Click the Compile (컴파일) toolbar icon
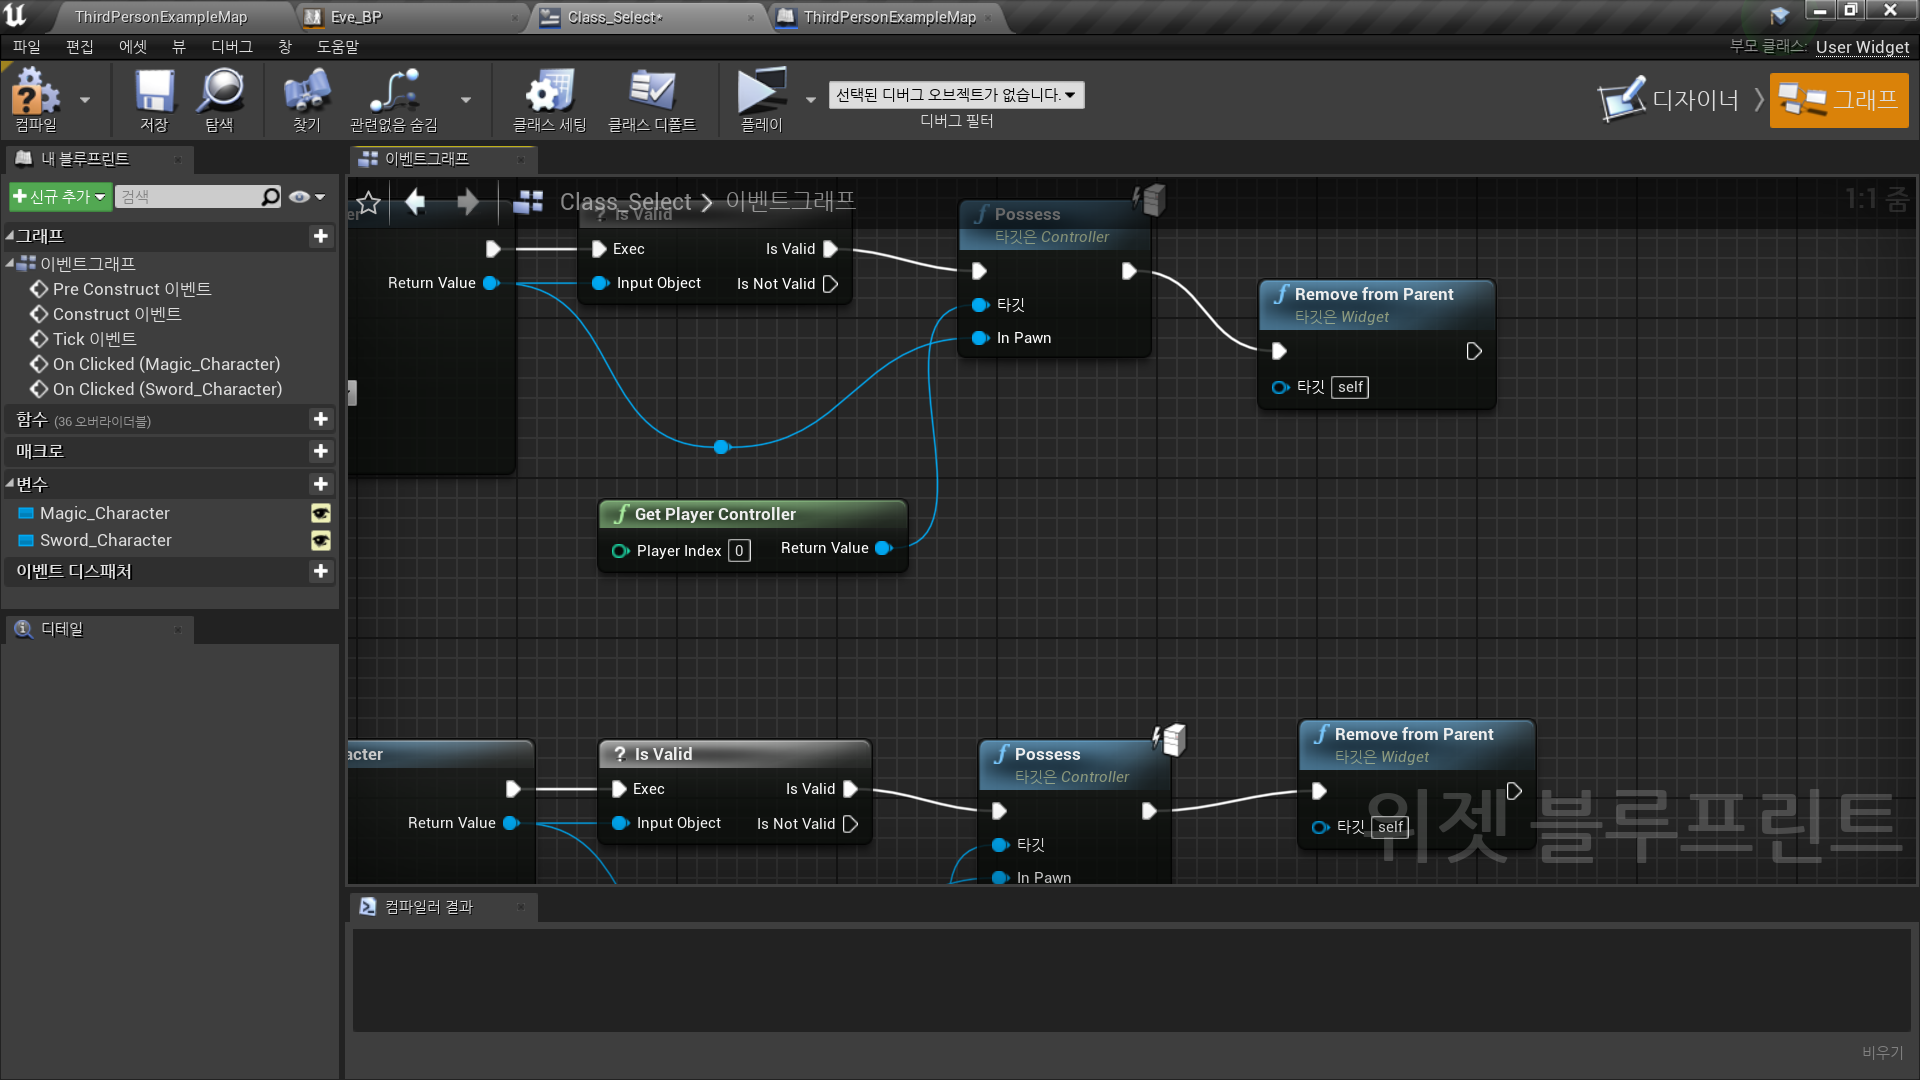This screenshot has width=1920, height=1080. click(36, 92)
